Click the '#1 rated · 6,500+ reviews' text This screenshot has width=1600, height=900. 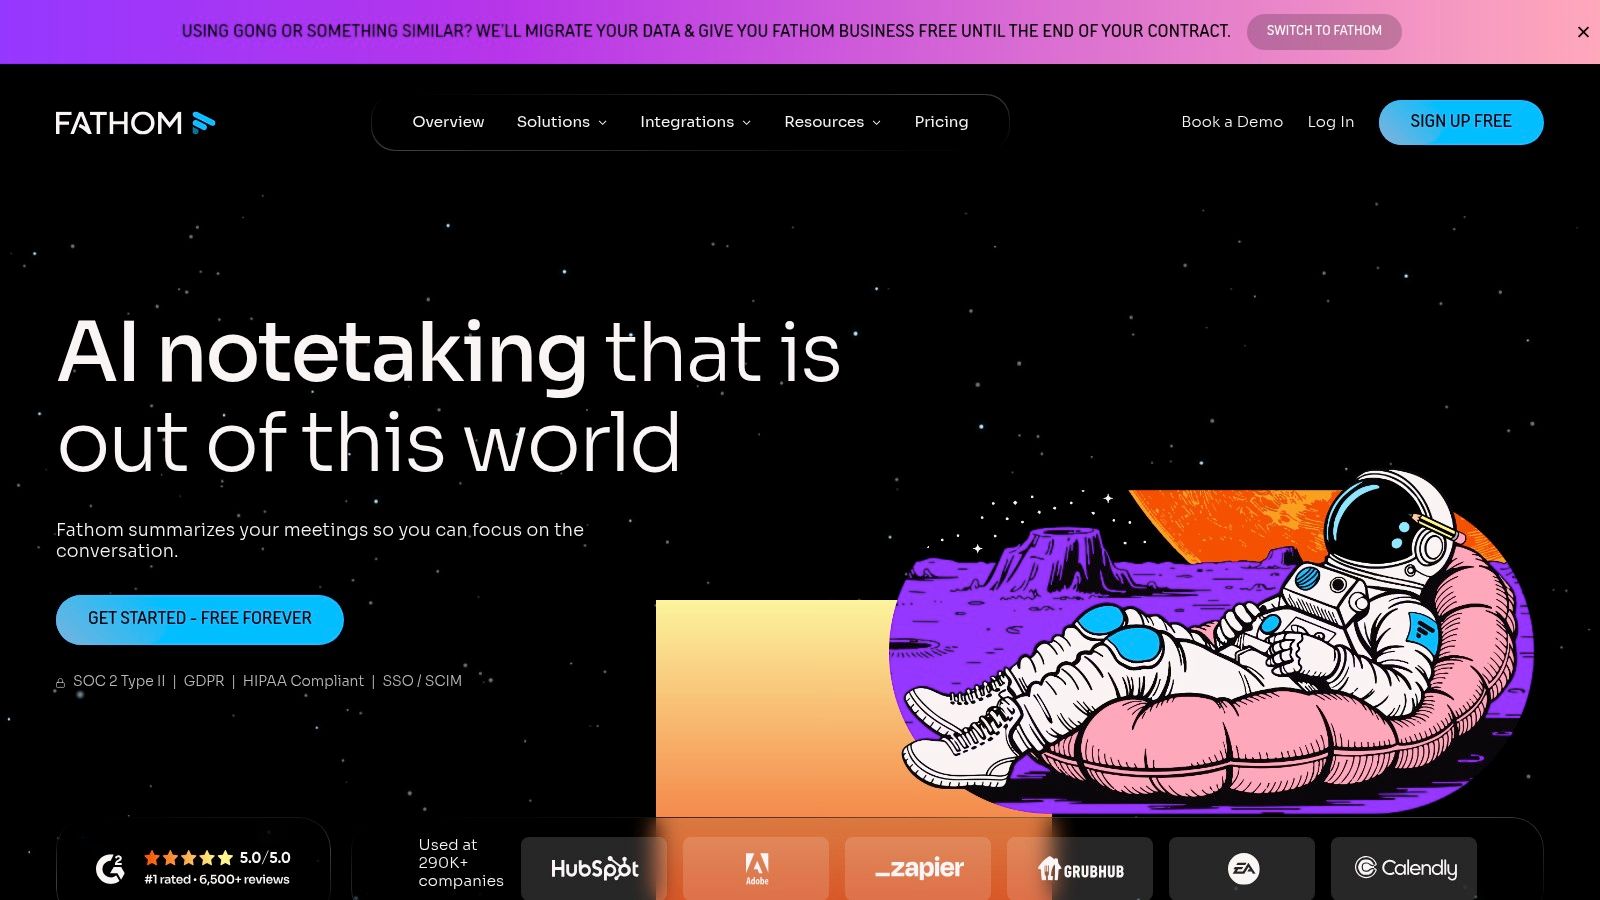217,880
